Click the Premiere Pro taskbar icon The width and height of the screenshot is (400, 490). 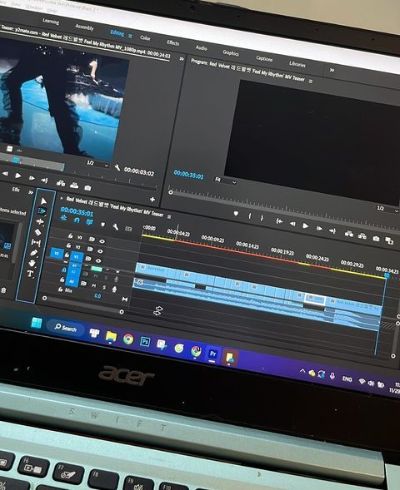point(213,354)
